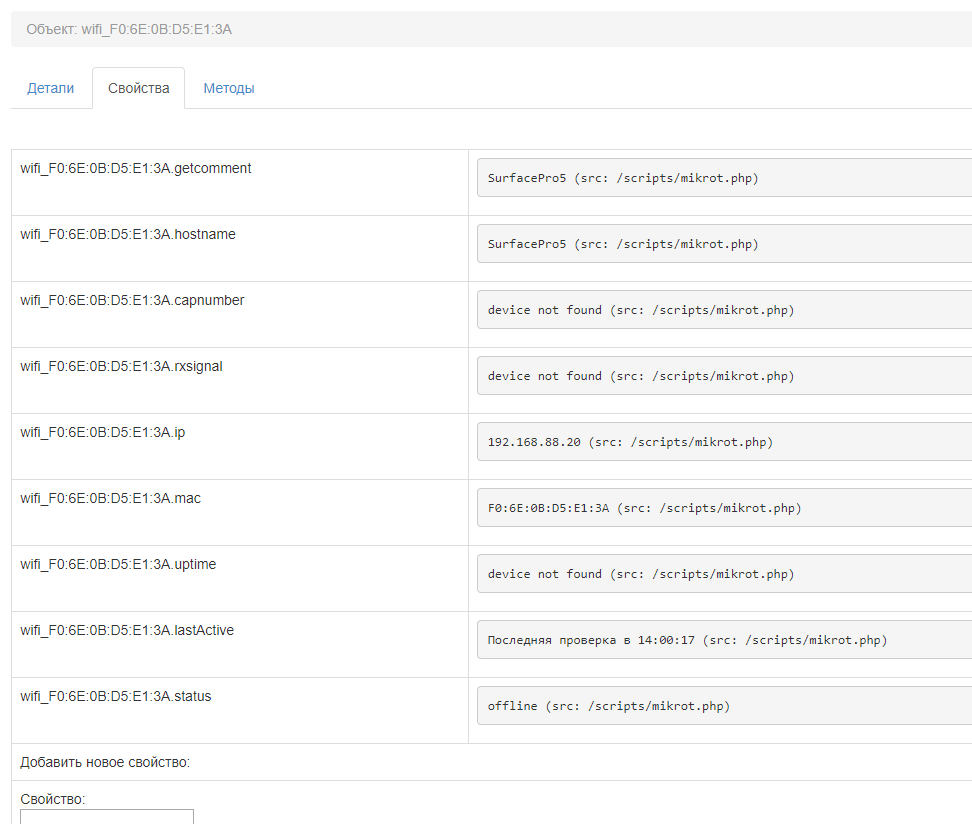The image size is (972, 824).
Task: Click the uptime property value field
Action: point(724,574)
